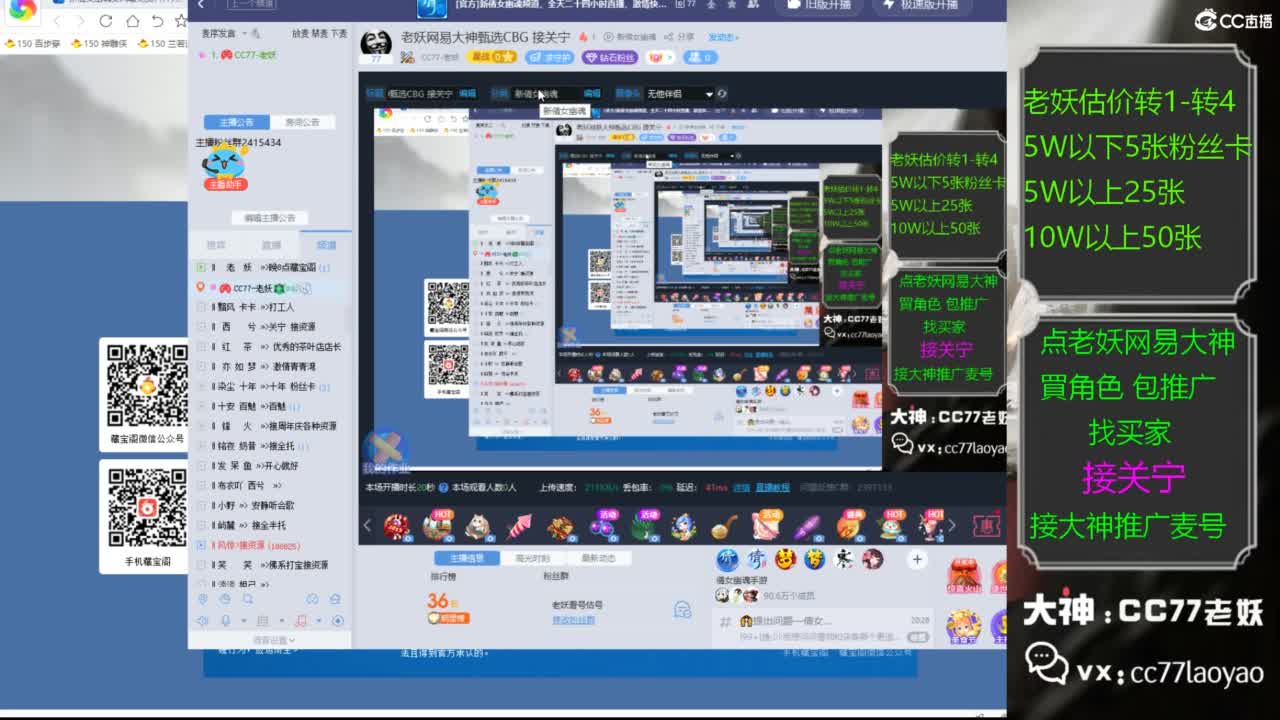Click the browser back arrow

tap(55, 20)
